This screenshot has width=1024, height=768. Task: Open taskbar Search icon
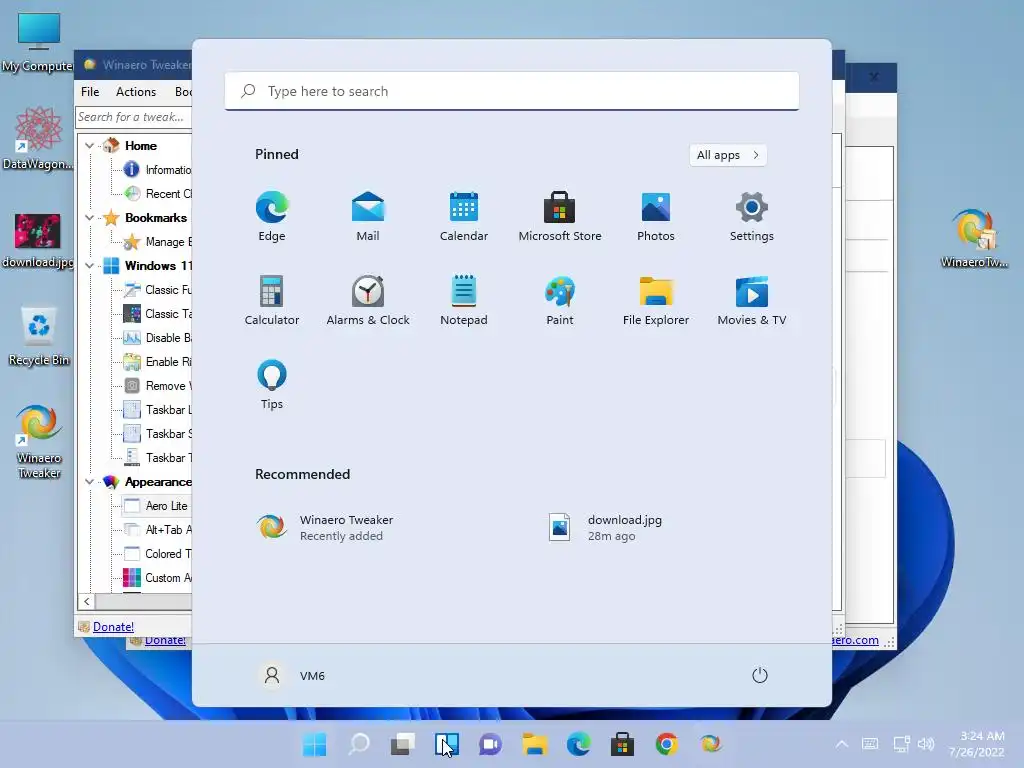tap(359, 744)
